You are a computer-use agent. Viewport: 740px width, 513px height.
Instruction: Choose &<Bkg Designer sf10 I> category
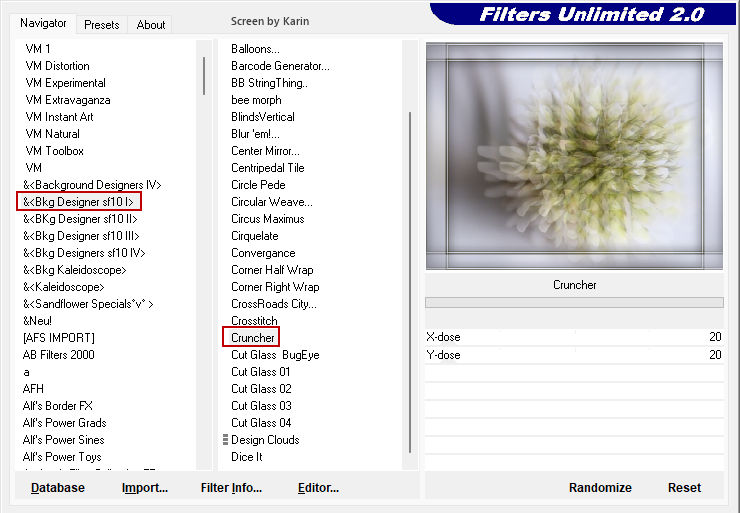[79, 202]
